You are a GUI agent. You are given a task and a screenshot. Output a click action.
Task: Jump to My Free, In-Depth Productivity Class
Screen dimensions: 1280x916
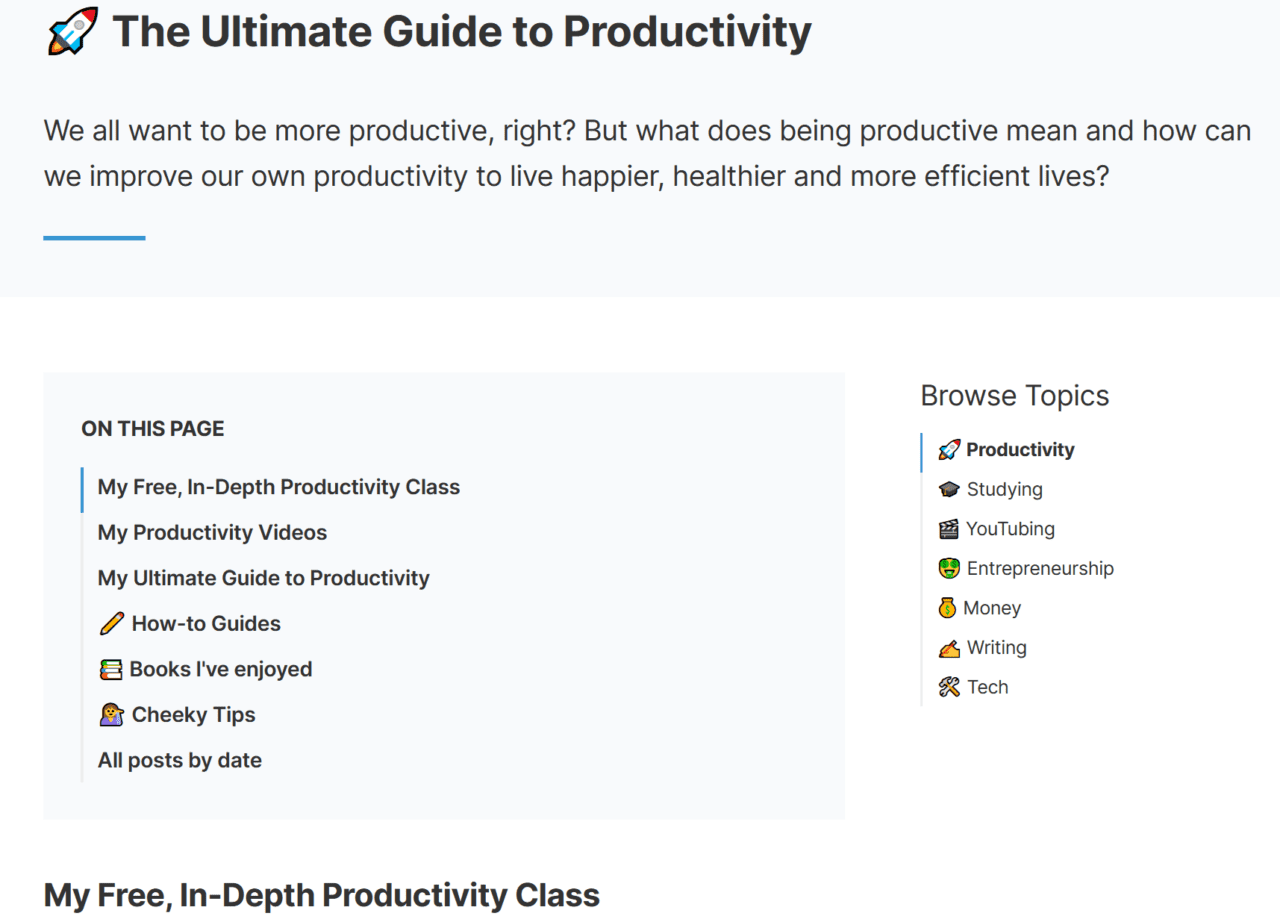click(279, 487)
